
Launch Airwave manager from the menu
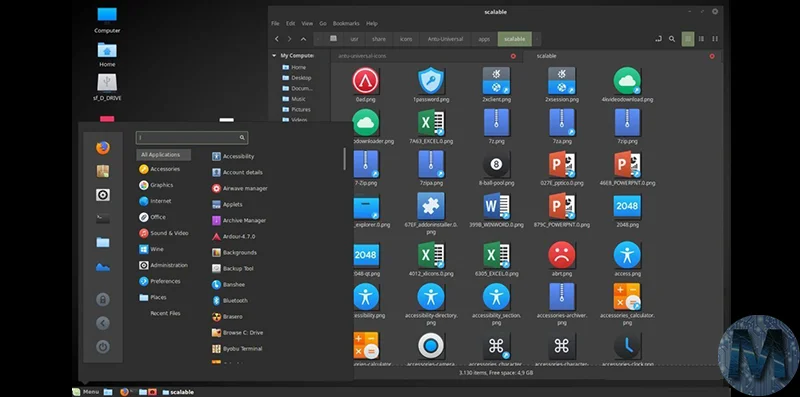point(240,188)
